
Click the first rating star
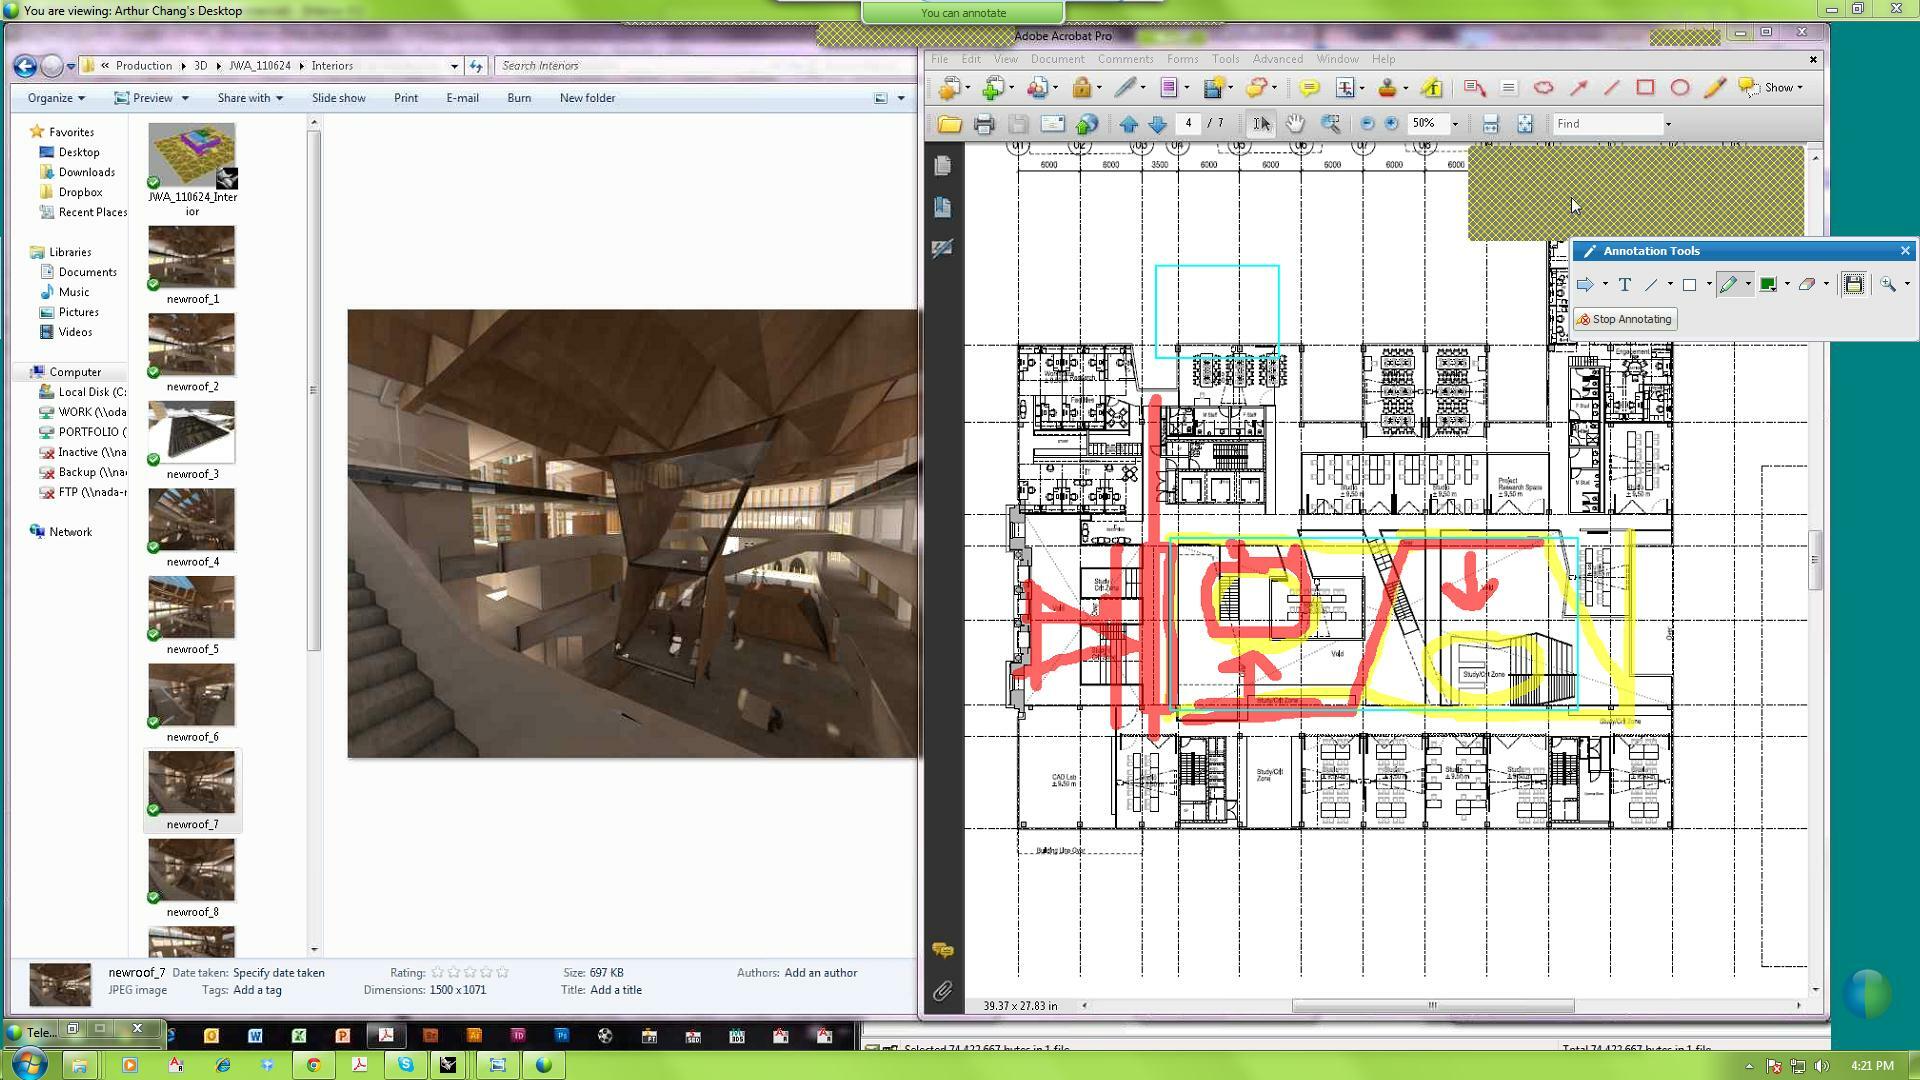coord(437,972)
